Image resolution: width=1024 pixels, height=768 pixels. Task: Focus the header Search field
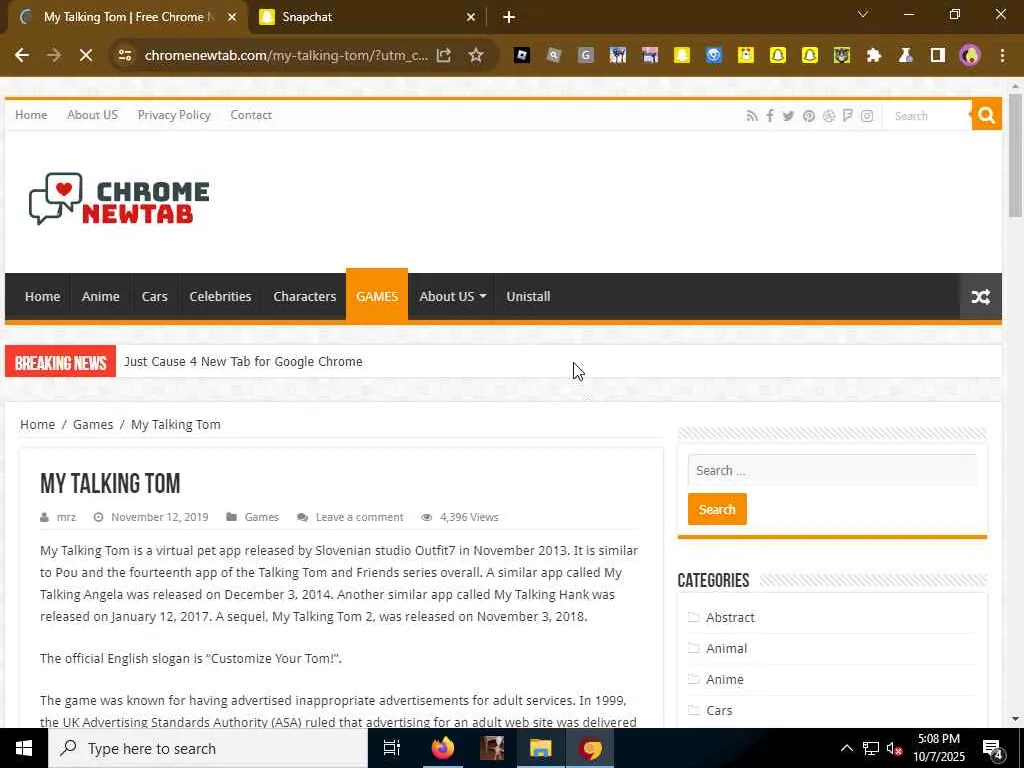point(927,116)
